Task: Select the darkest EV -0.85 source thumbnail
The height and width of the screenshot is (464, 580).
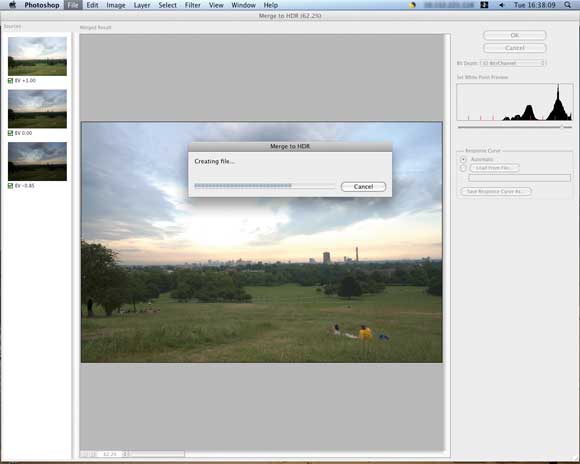Action: coord(37,161)
